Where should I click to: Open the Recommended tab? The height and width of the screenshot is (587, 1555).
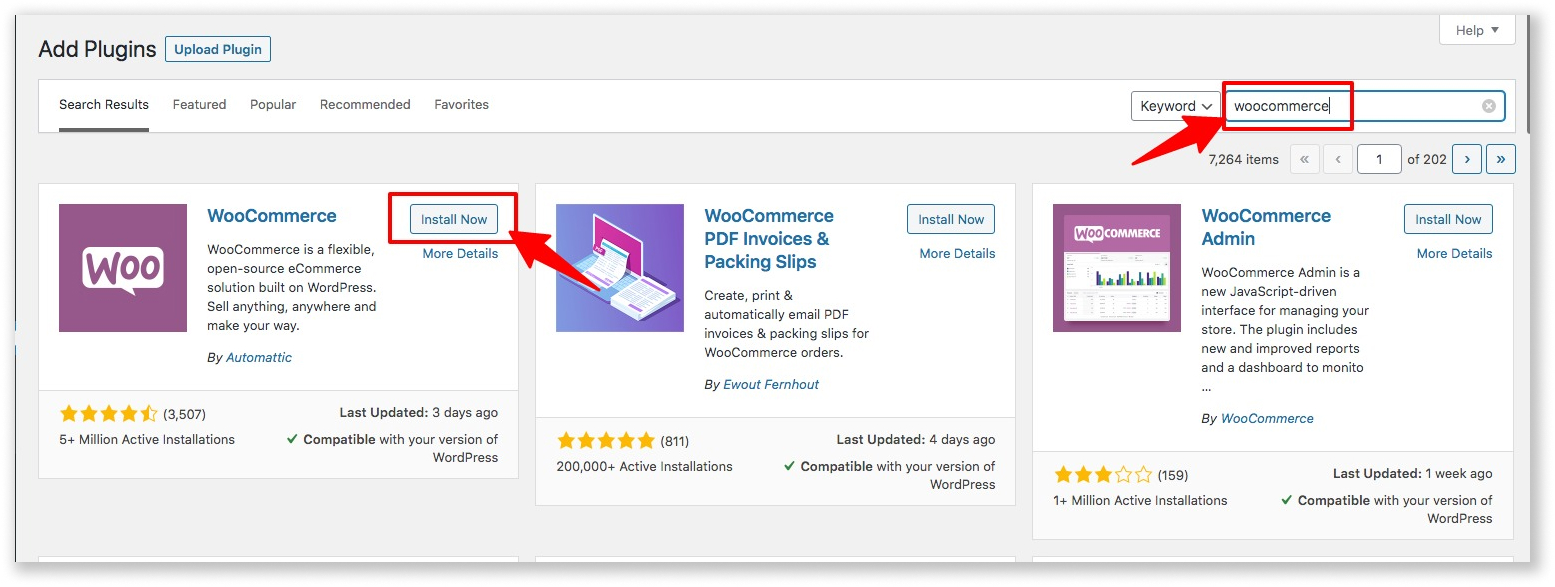(x=365, y=105)
